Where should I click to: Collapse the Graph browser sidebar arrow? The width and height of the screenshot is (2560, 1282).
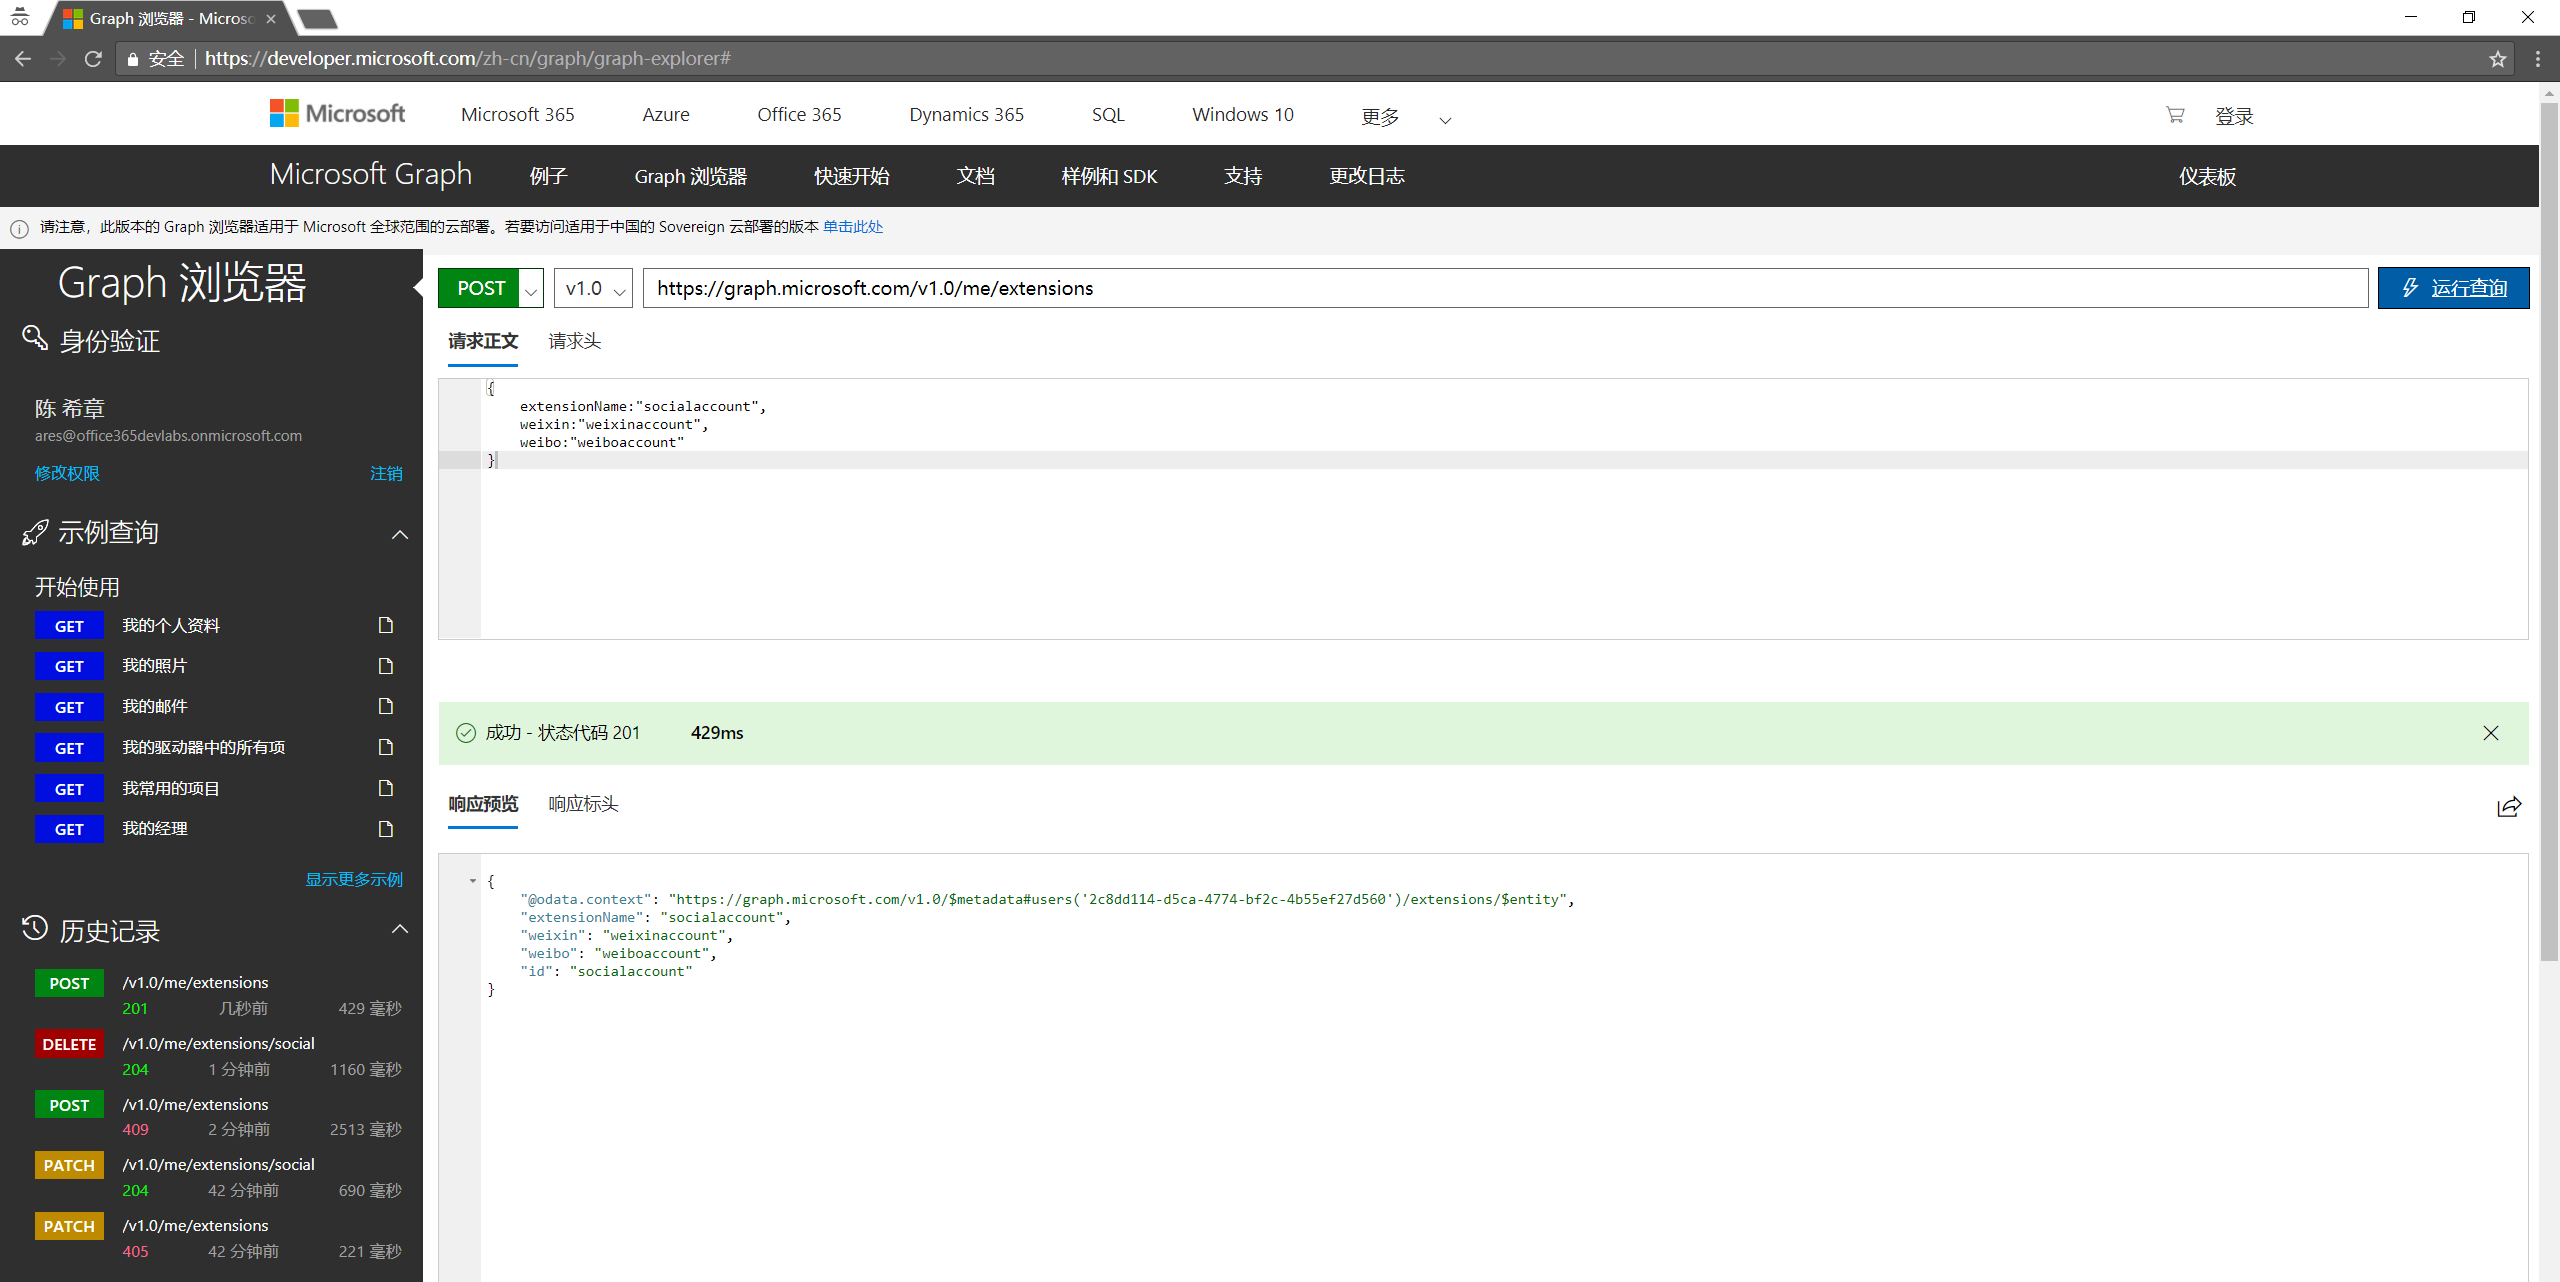click(x=418, y=287)
